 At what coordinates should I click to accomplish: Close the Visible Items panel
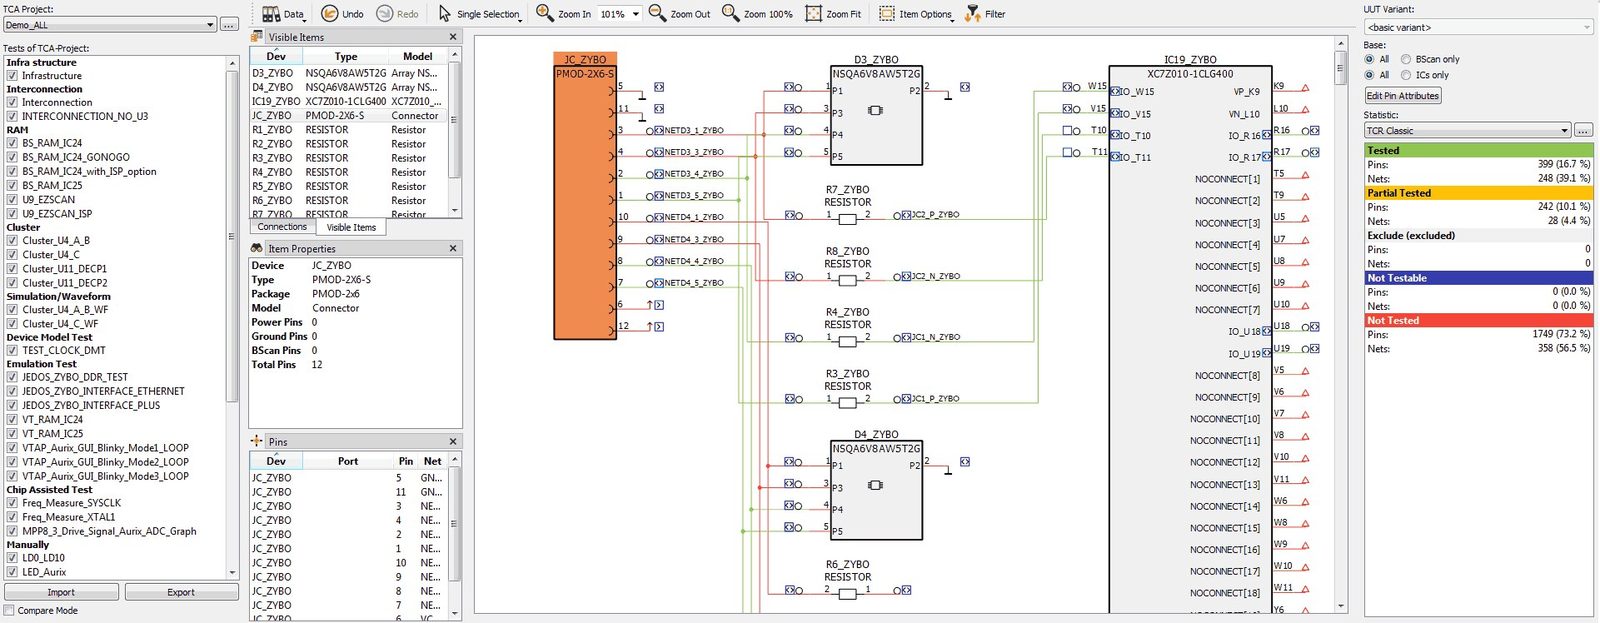[x=453, y=37]
